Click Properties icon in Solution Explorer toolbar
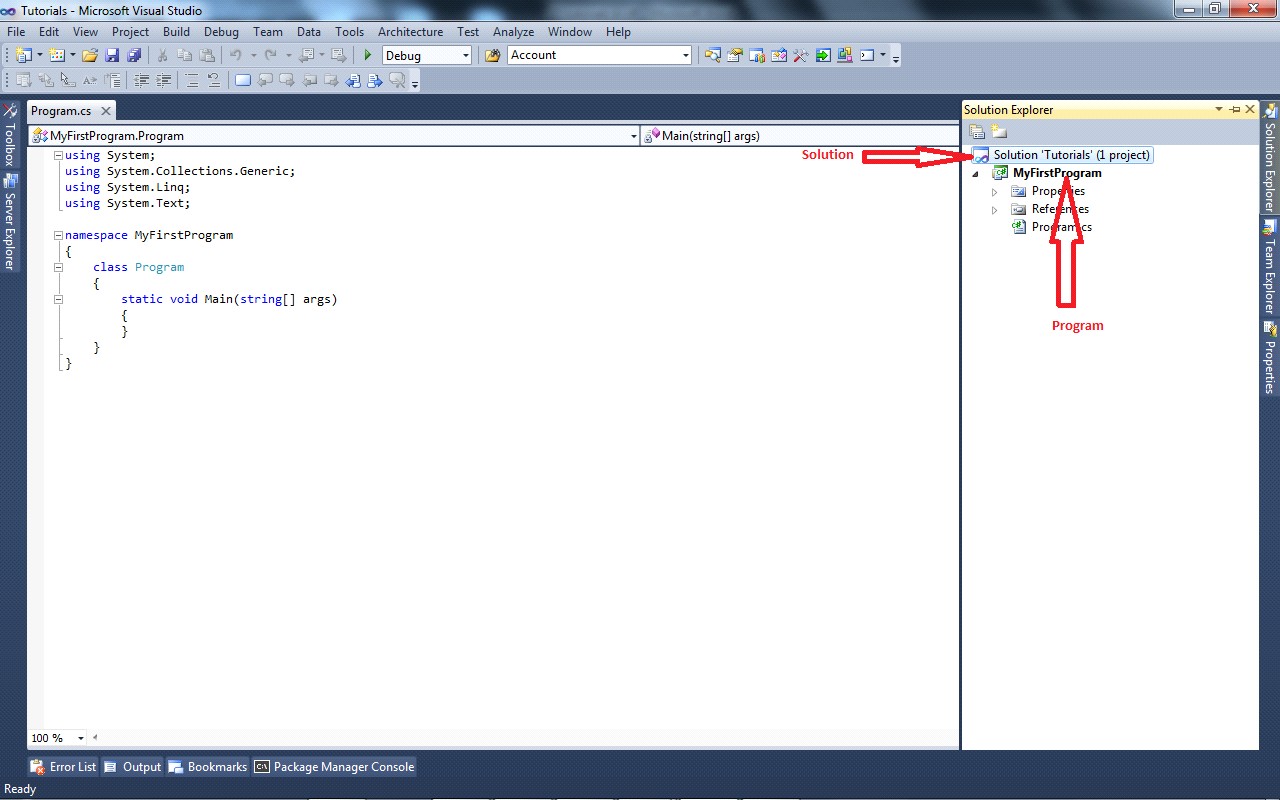The width and height of the screenshot is (1280, 800). [x=977, y=132]
